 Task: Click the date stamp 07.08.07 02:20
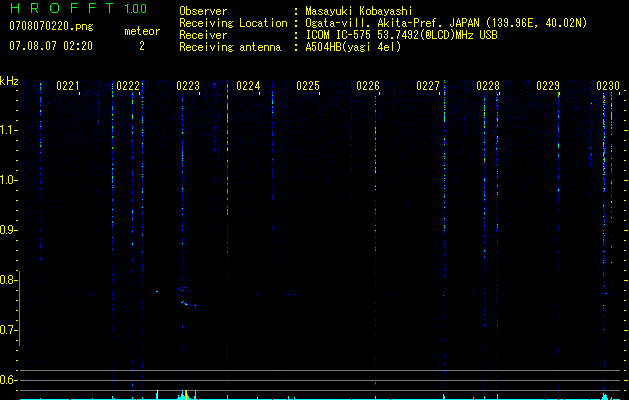click(51, 46)
